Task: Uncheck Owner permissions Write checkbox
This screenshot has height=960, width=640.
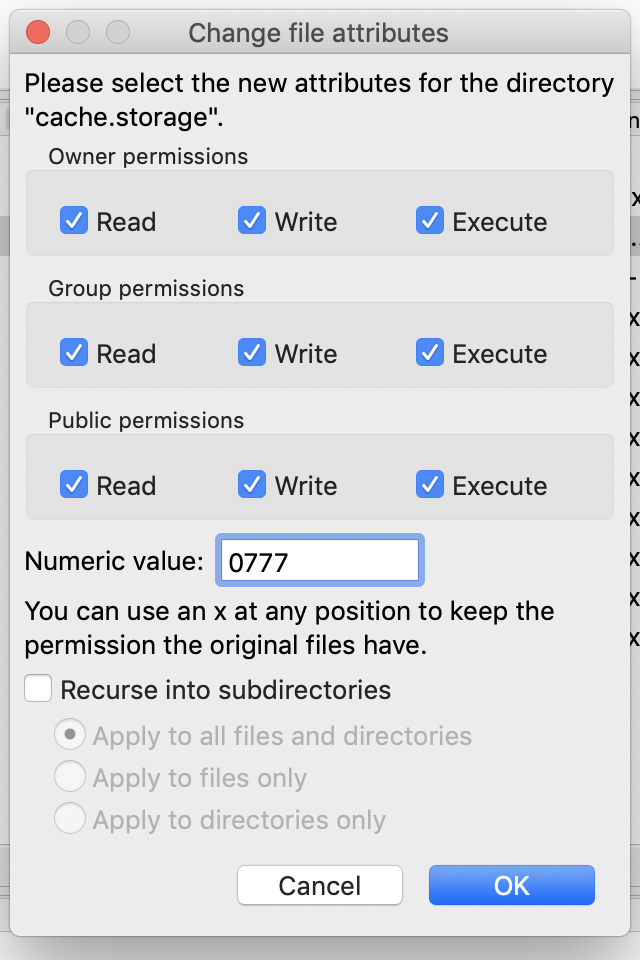Action: (x=252, y=221)
